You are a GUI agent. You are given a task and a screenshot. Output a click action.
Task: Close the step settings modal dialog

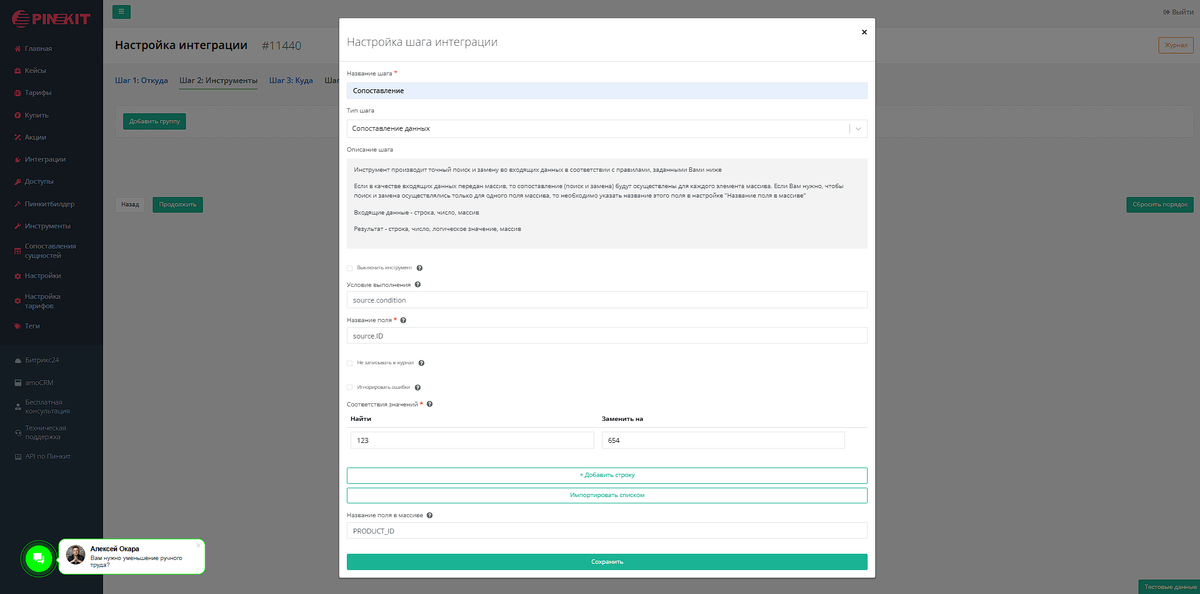coord(864,32)
